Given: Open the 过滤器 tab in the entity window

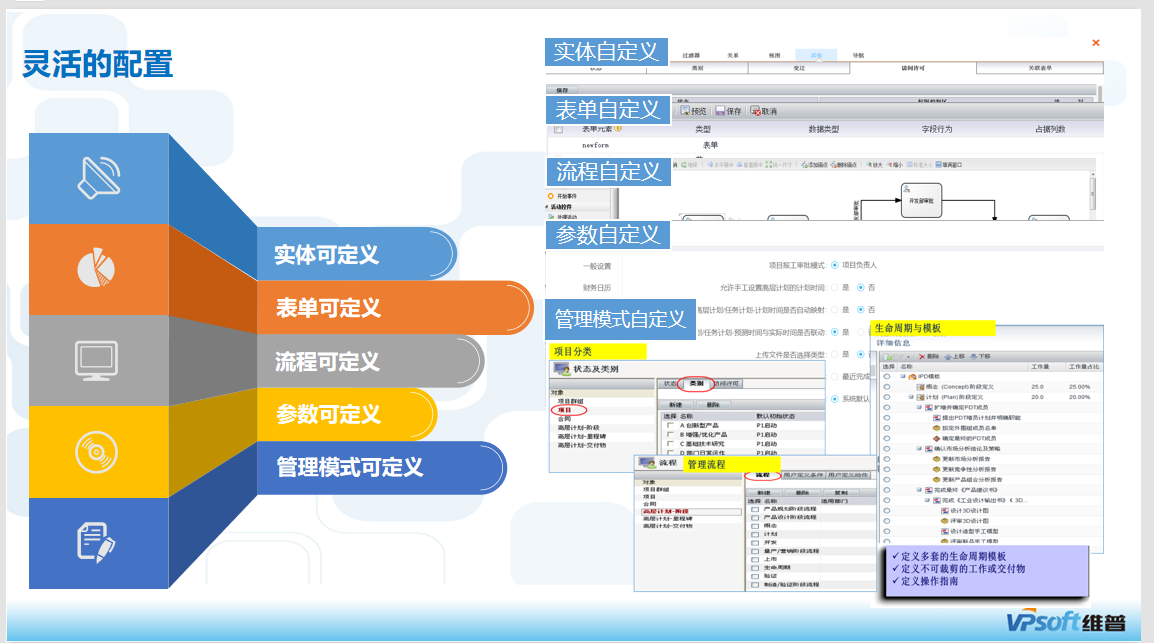Looking at the screenshot, I should click(690, 55).
